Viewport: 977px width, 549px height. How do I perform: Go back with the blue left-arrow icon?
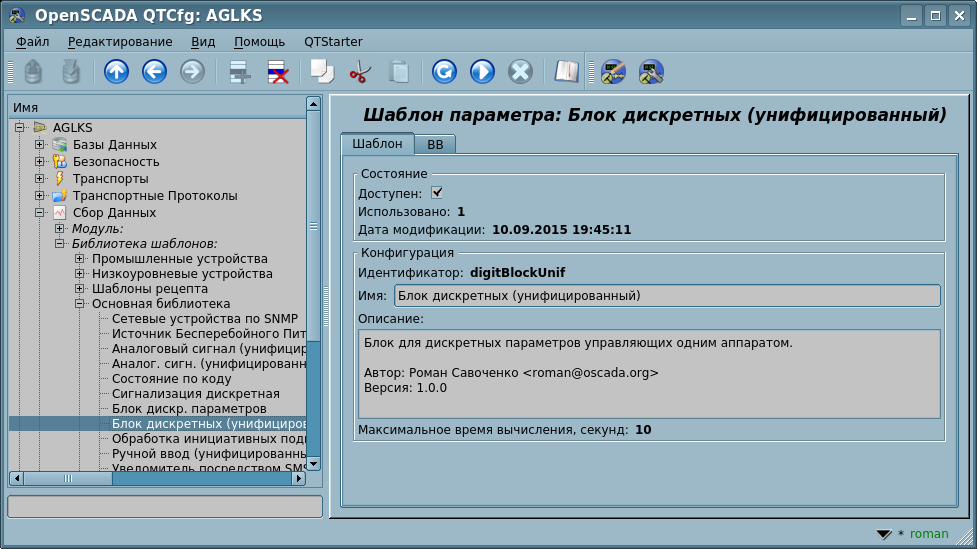point(154,72)
